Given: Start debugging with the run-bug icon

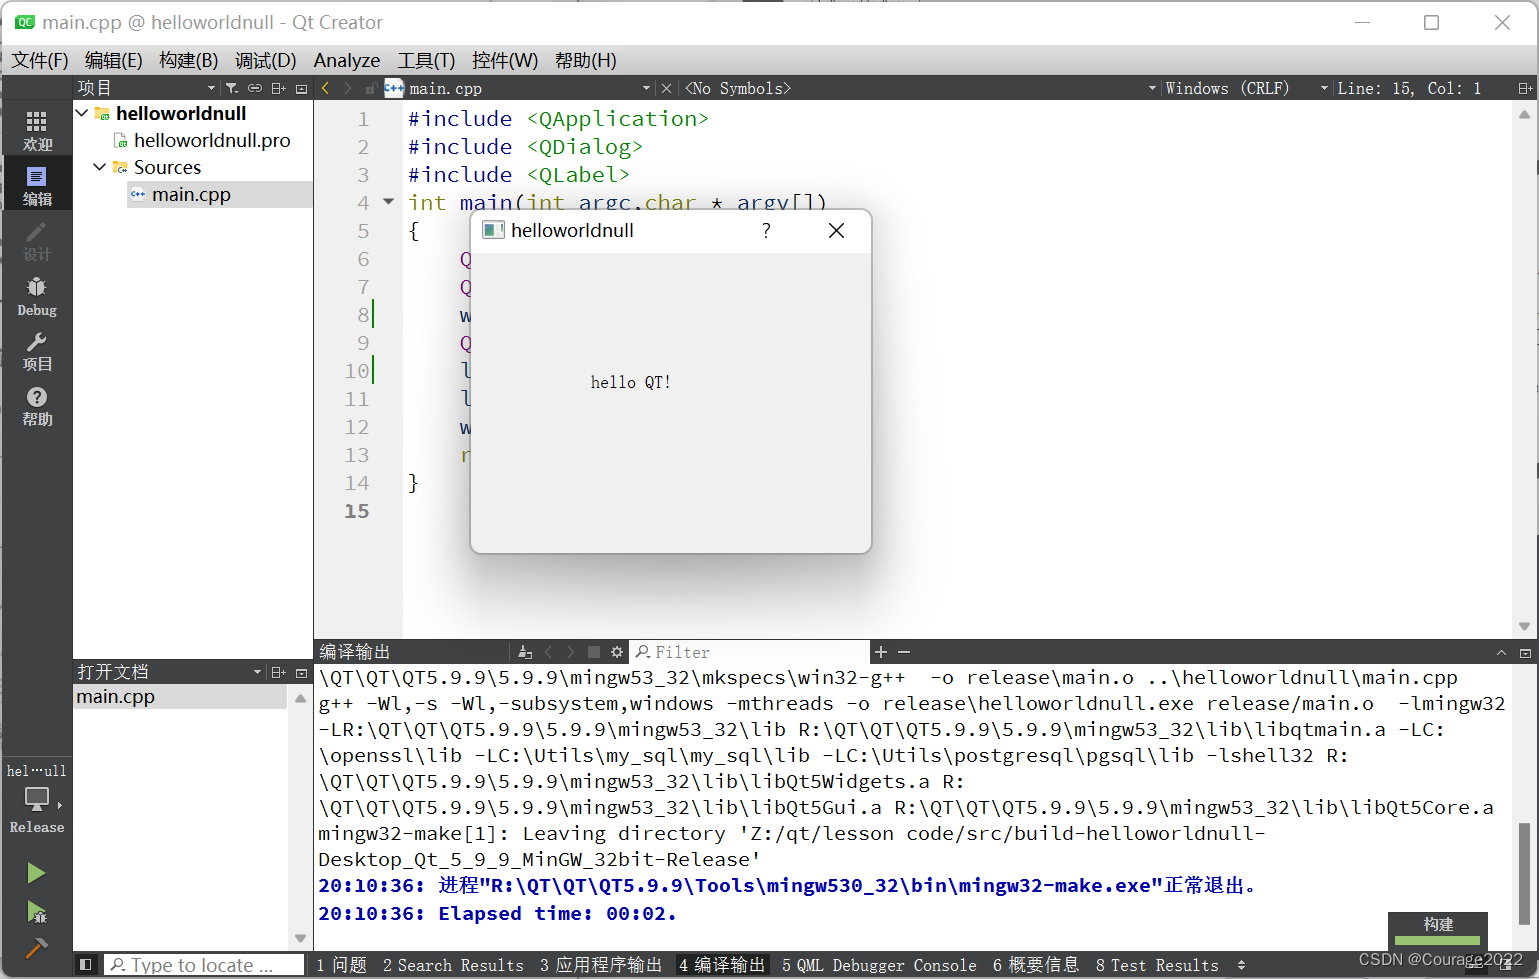Looking at the screenshot, I should point(36,911).
